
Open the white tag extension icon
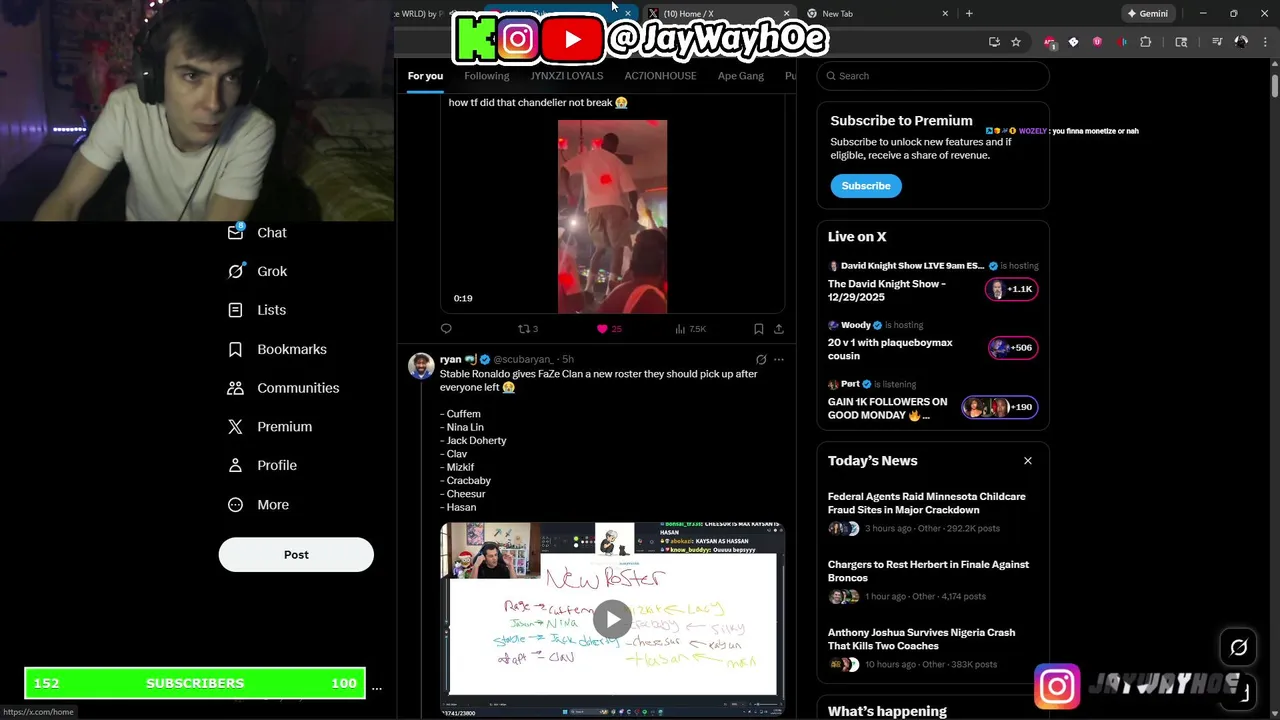click(1073, 42)
